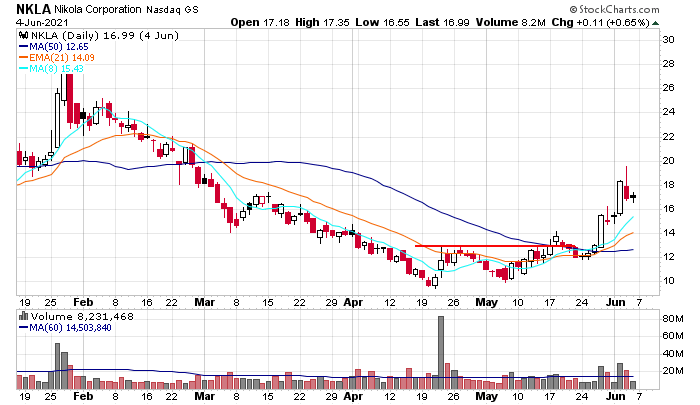Screen dimensions: 700x405
Task: Click the 40M label on the volume axis
Action: 673,354
